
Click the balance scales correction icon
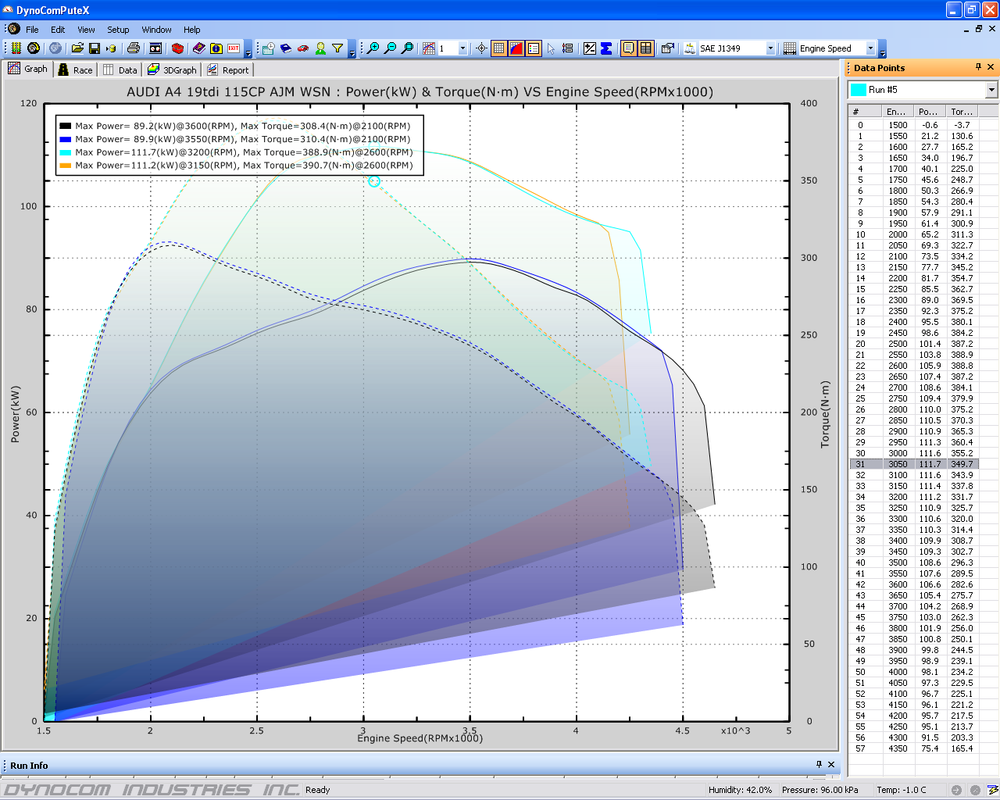[x=689, y=48]
